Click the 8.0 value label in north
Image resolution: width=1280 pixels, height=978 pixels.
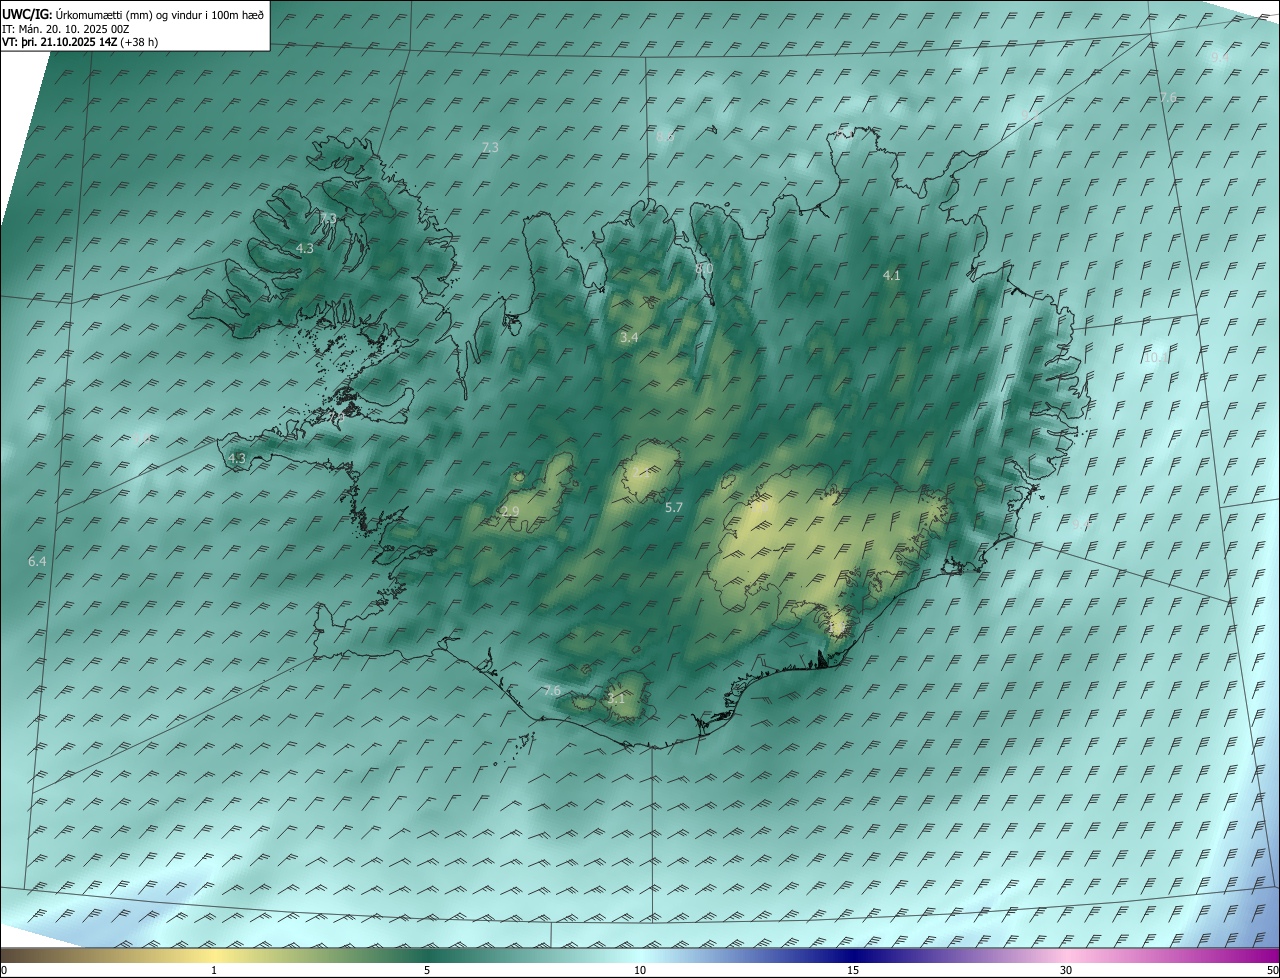[x=704, y=269]
